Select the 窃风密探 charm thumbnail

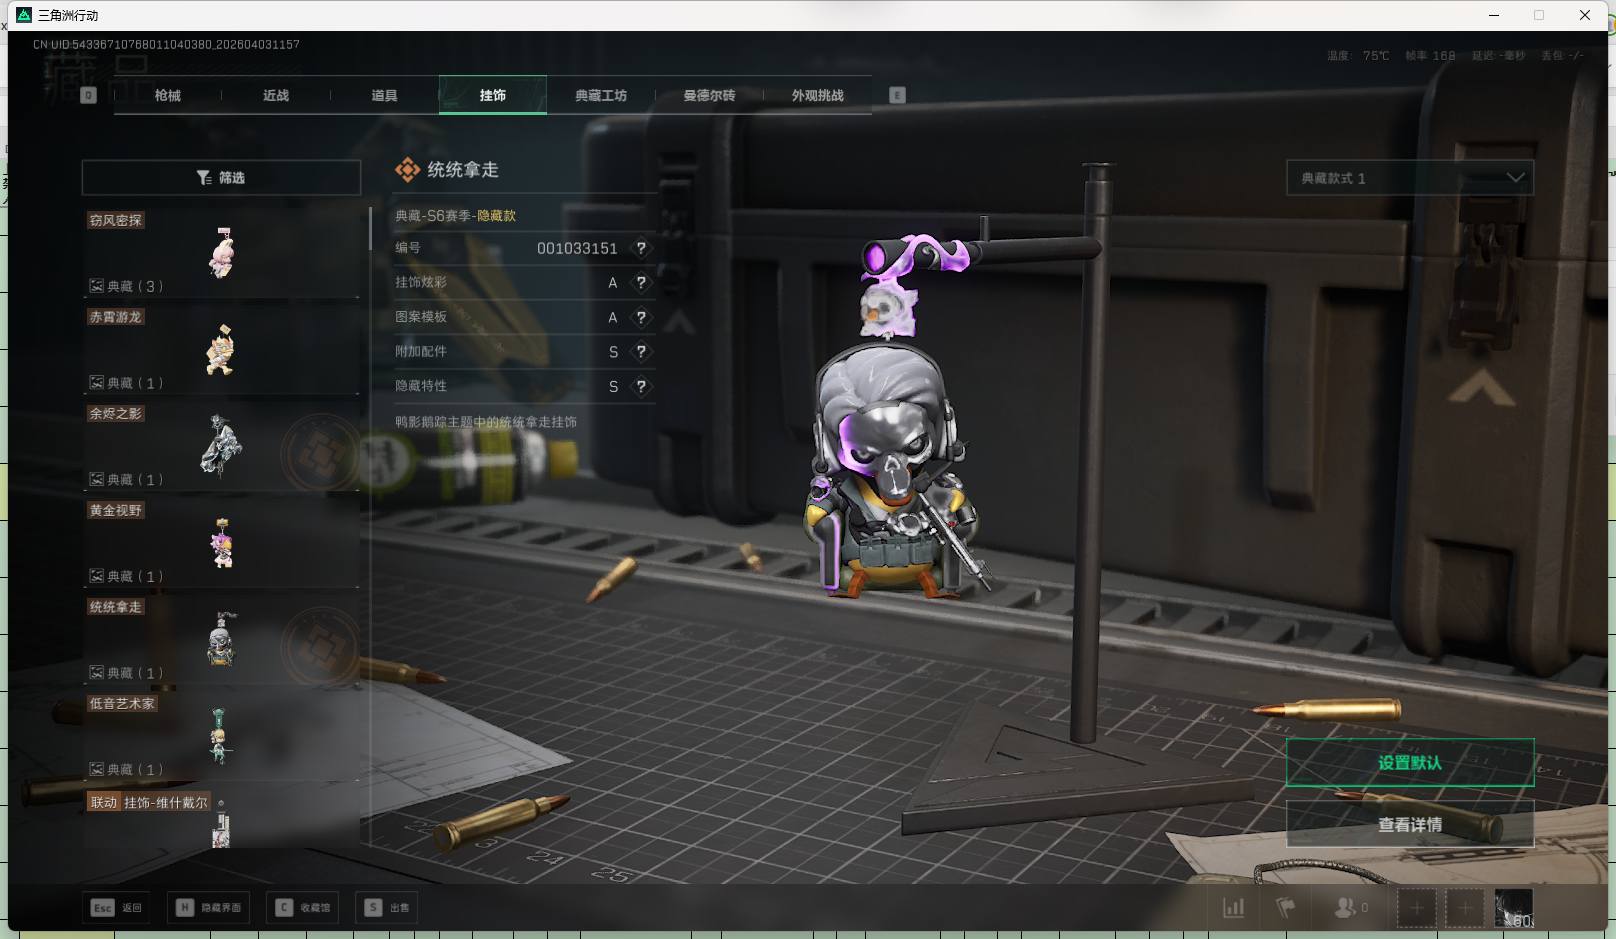coord(221,253)
